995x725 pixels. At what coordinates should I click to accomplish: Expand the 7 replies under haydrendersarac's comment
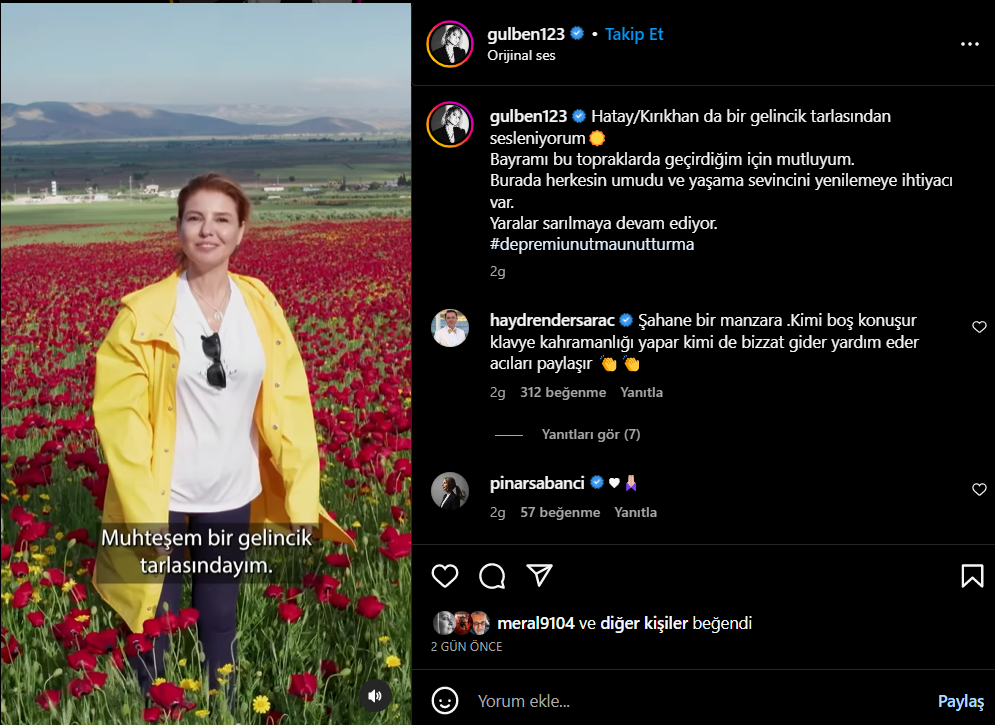[591, 434]
